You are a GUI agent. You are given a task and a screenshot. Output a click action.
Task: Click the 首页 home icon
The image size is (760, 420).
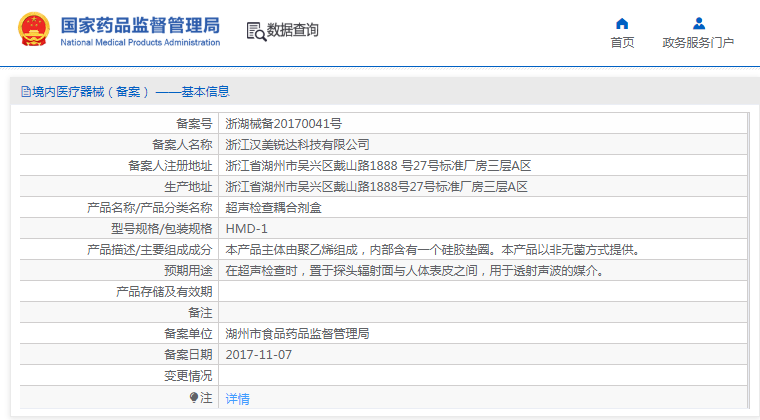[622, 23]
